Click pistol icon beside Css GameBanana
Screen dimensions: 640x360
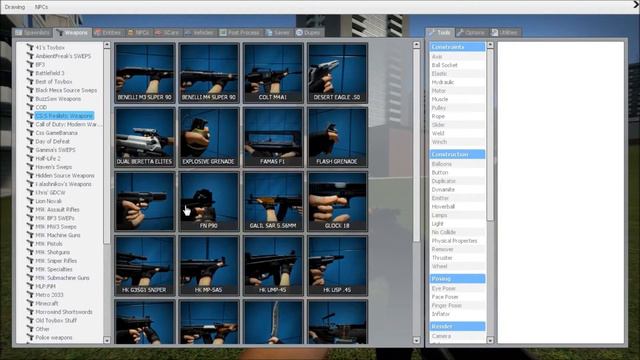tap(30, 133)
